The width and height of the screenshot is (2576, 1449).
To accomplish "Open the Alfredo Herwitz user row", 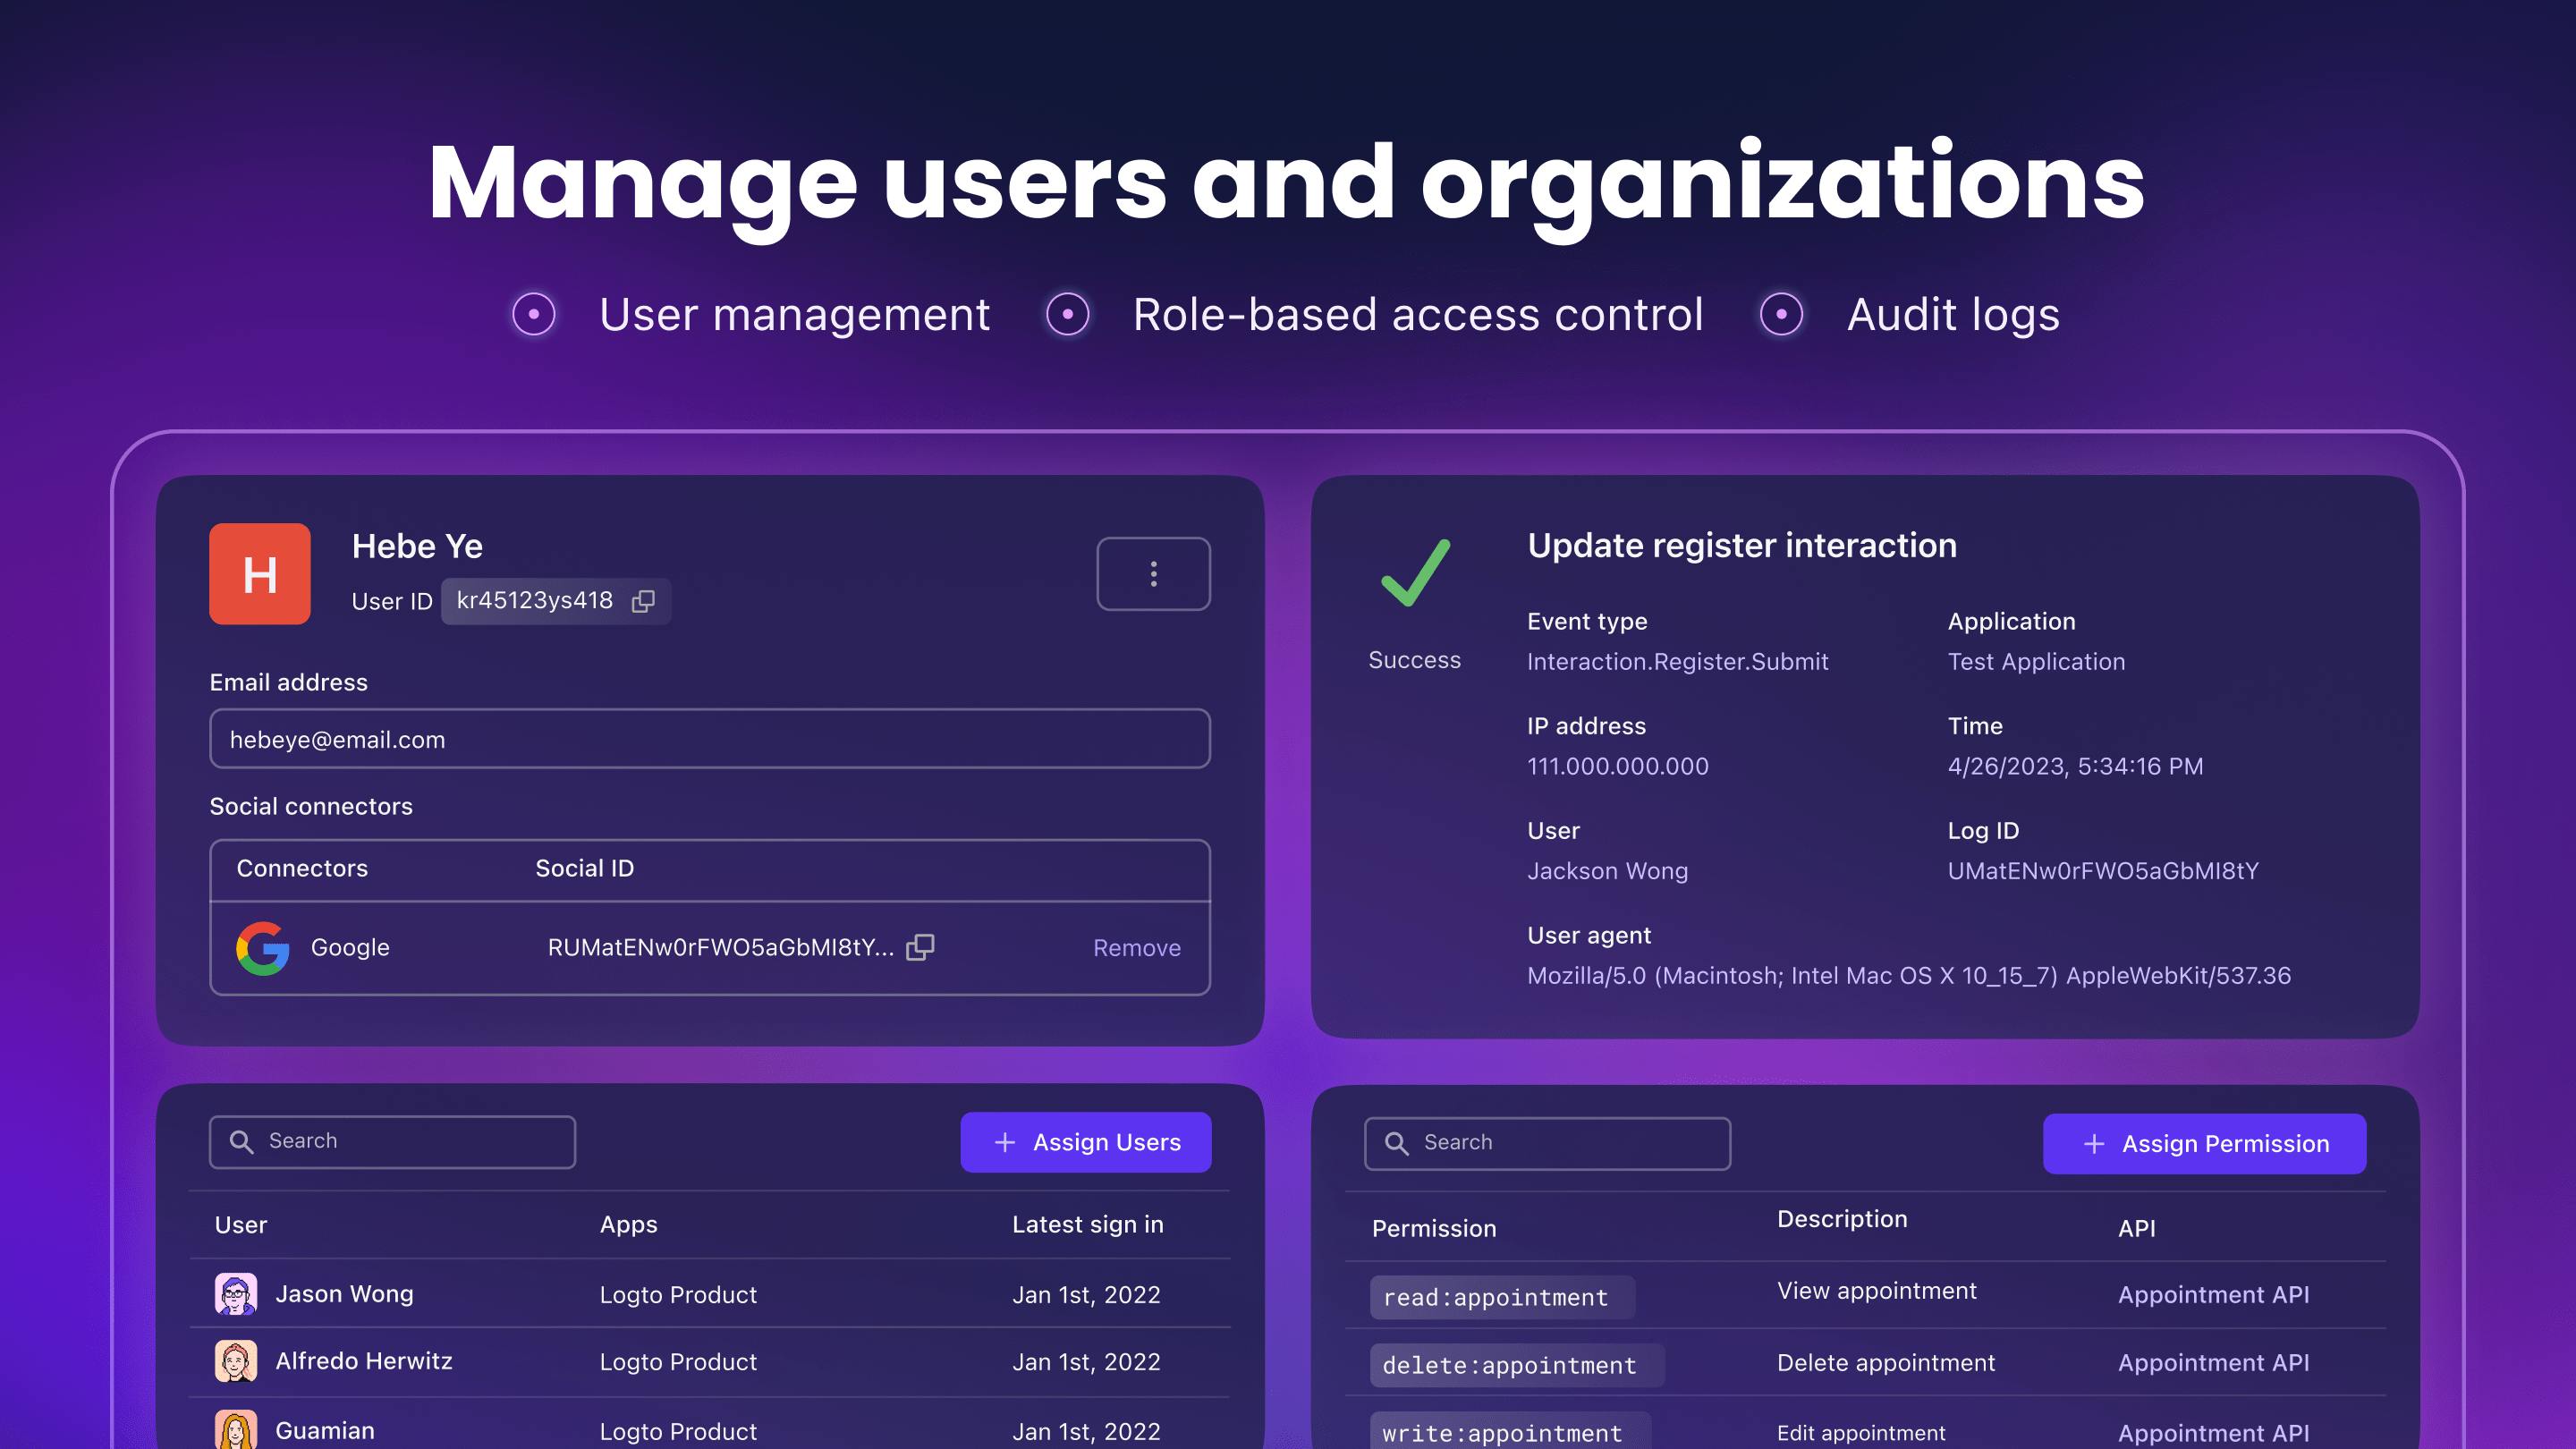I will tap(710, 1362).
